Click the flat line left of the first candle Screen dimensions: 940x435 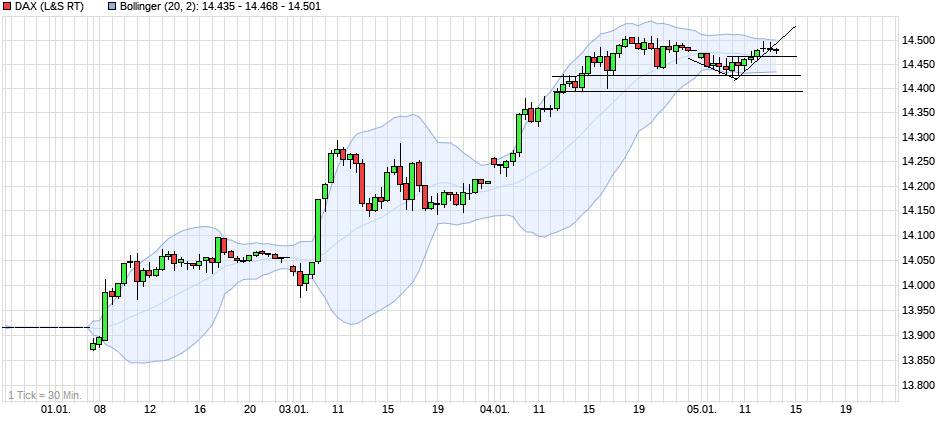(x=45, y=327)
